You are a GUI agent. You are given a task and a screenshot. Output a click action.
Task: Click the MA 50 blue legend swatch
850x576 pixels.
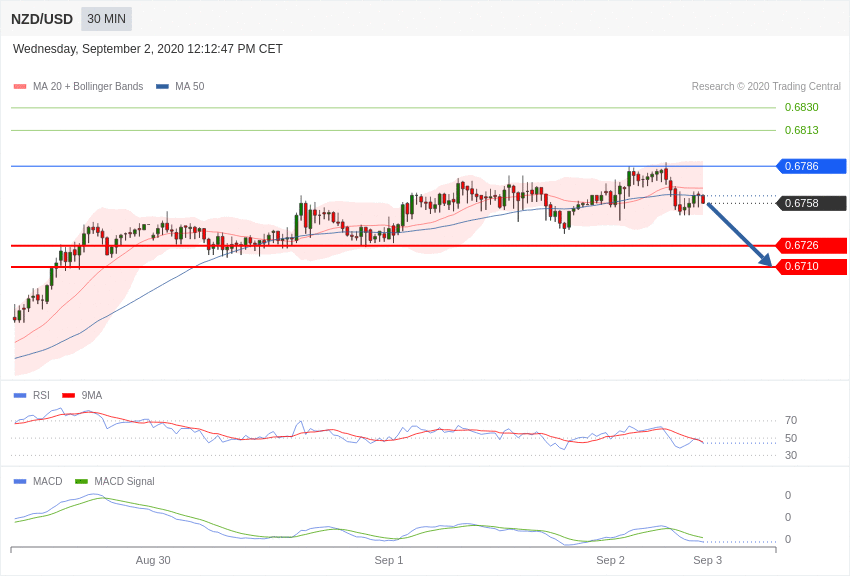tap(162, 86)
